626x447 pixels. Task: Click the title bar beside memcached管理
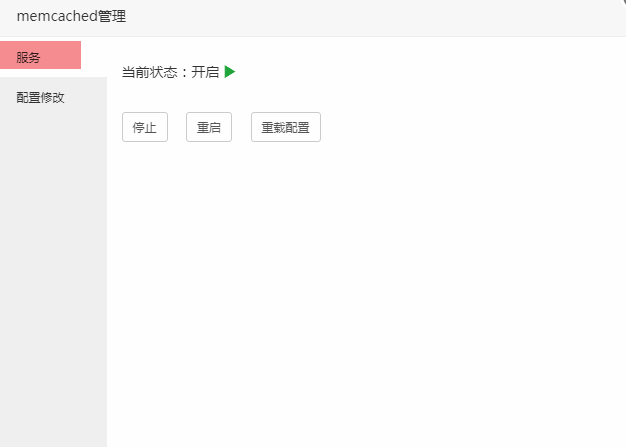pyautogui.click(x=359, y=18)
